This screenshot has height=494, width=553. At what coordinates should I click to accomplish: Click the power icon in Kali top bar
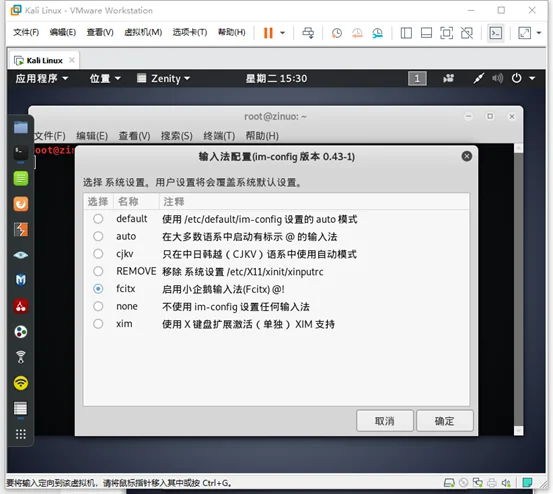(x=516, y=78)
